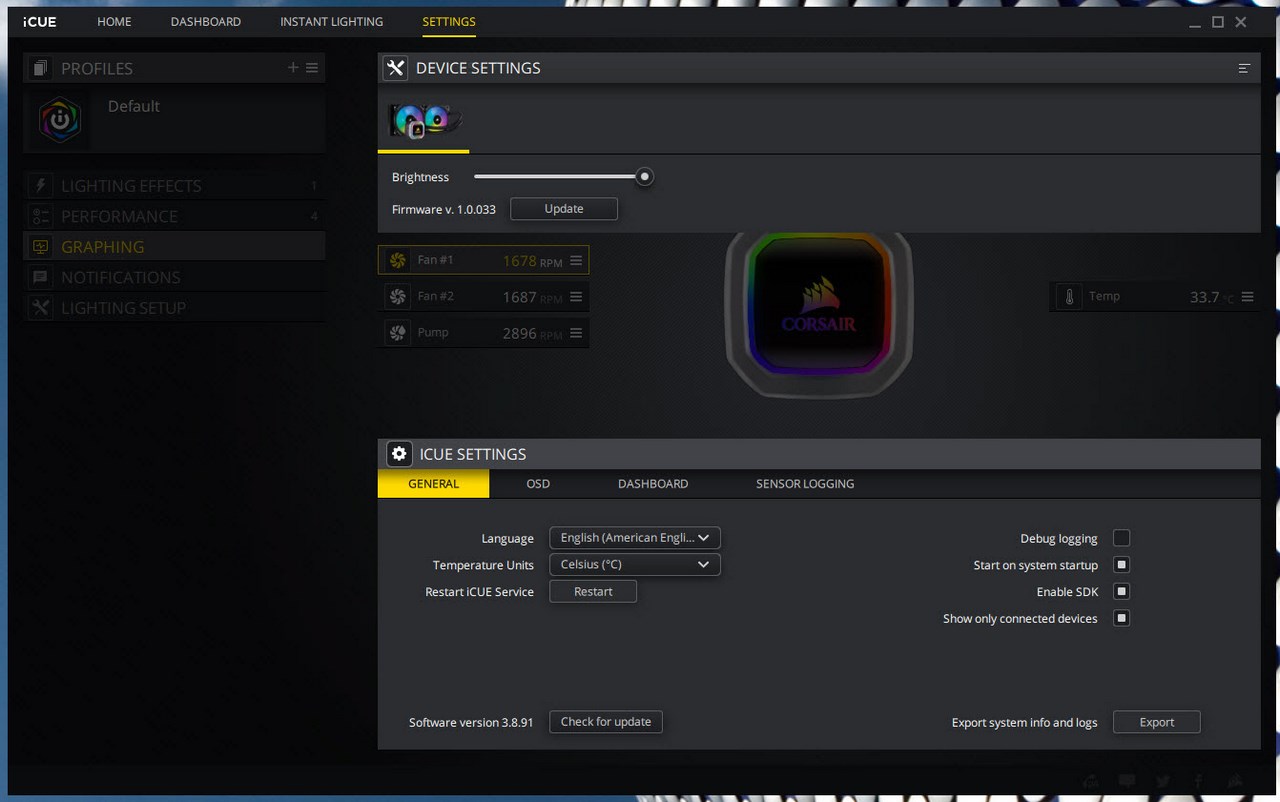Restart the iCUE service
1280x802 pixels.
(x=593, y=592)
